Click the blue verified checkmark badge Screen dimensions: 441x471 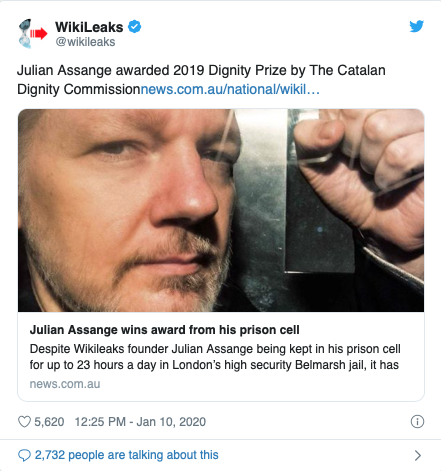135,27
